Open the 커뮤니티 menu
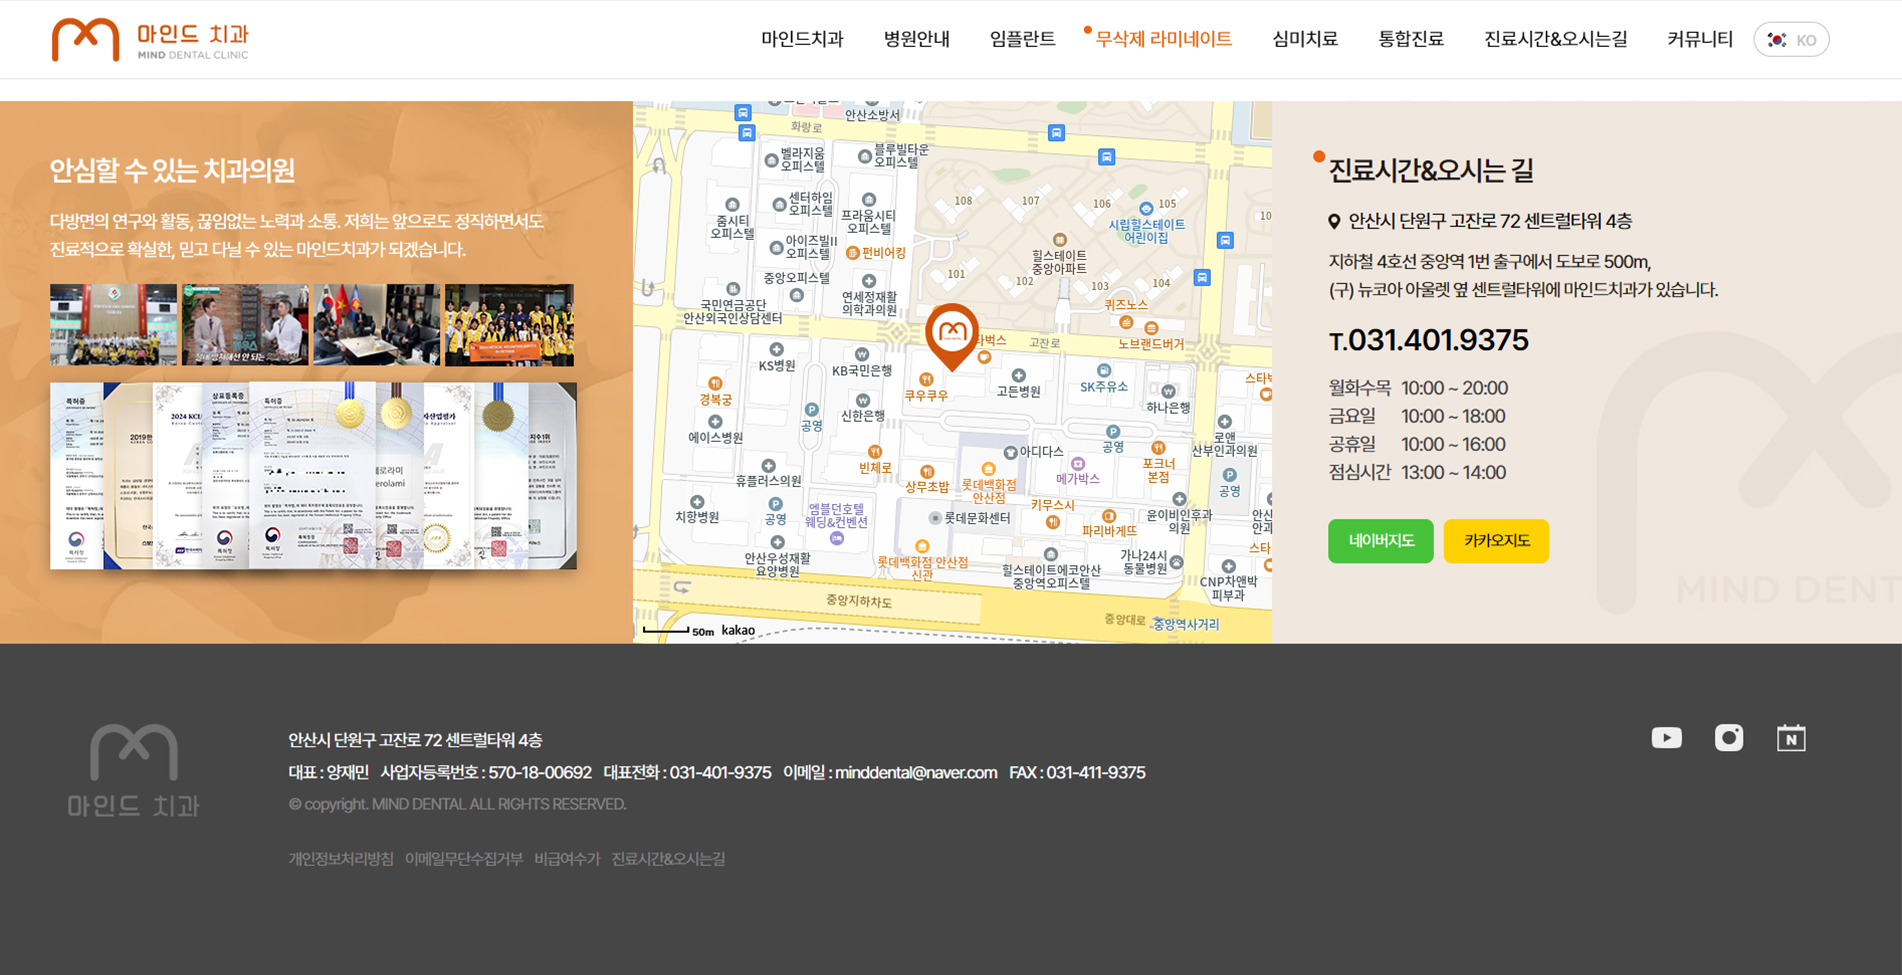 tap(1699, 39)
